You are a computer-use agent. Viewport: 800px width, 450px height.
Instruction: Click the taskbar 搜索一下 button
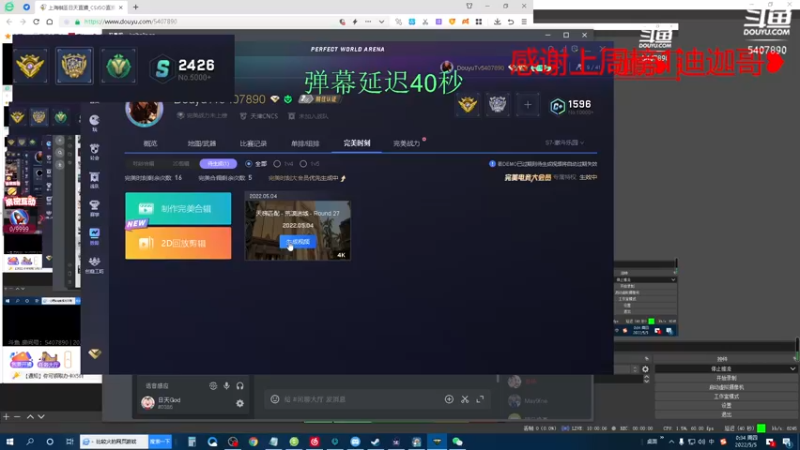160,441
